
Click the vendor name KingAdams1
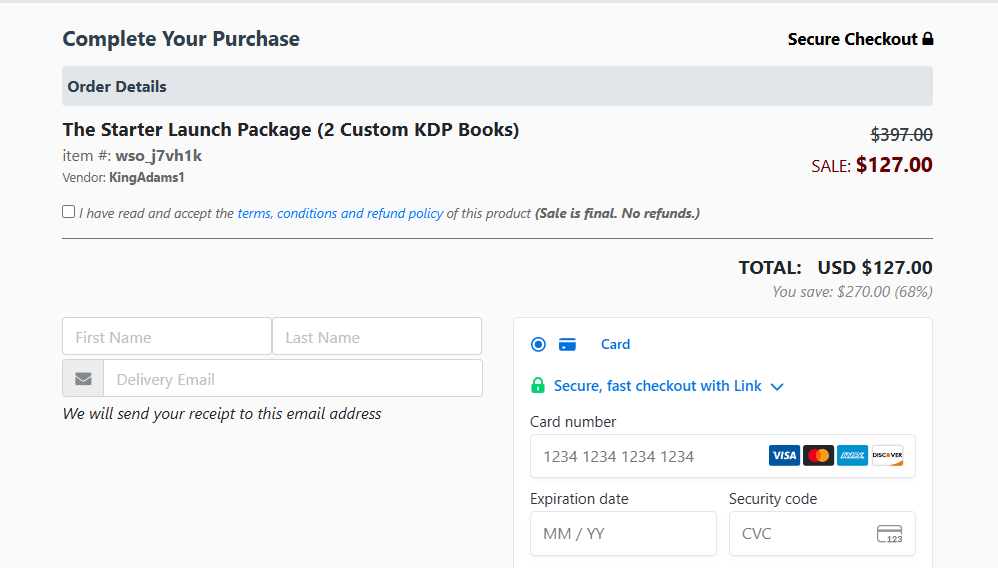click(146, 178)
